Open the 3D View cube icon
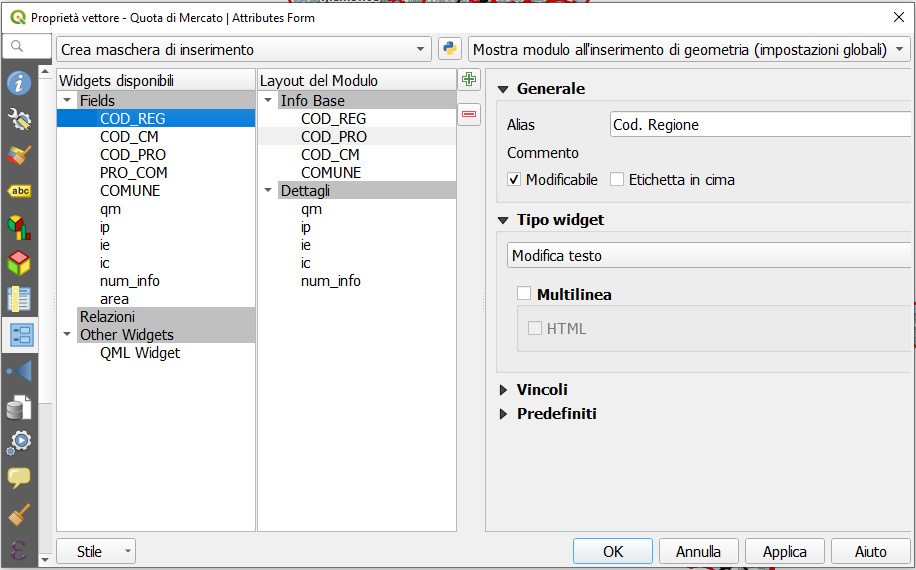Viewport: 916px width, 570px height. tap(19, 263)
